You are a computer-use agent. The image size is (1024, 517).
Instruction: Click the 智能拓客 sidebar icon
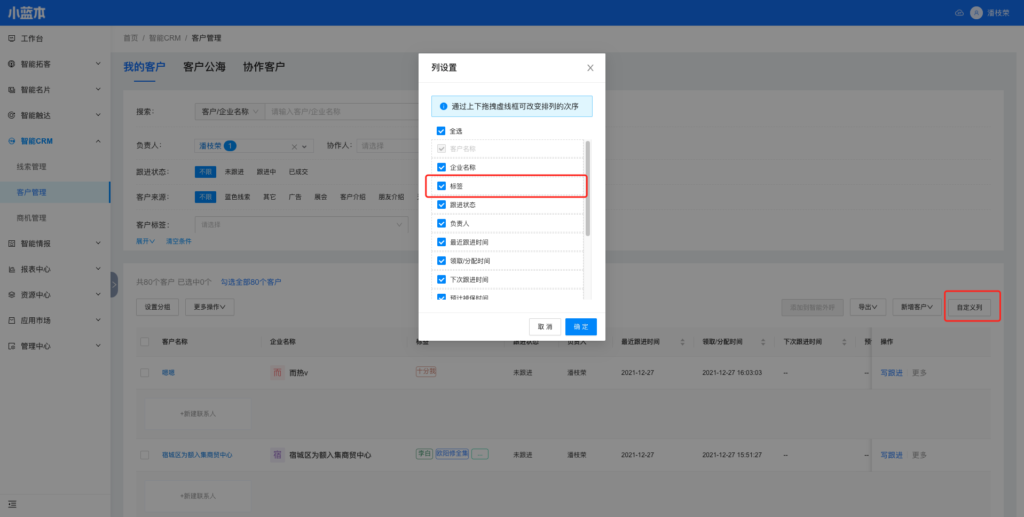coord(11,64)
